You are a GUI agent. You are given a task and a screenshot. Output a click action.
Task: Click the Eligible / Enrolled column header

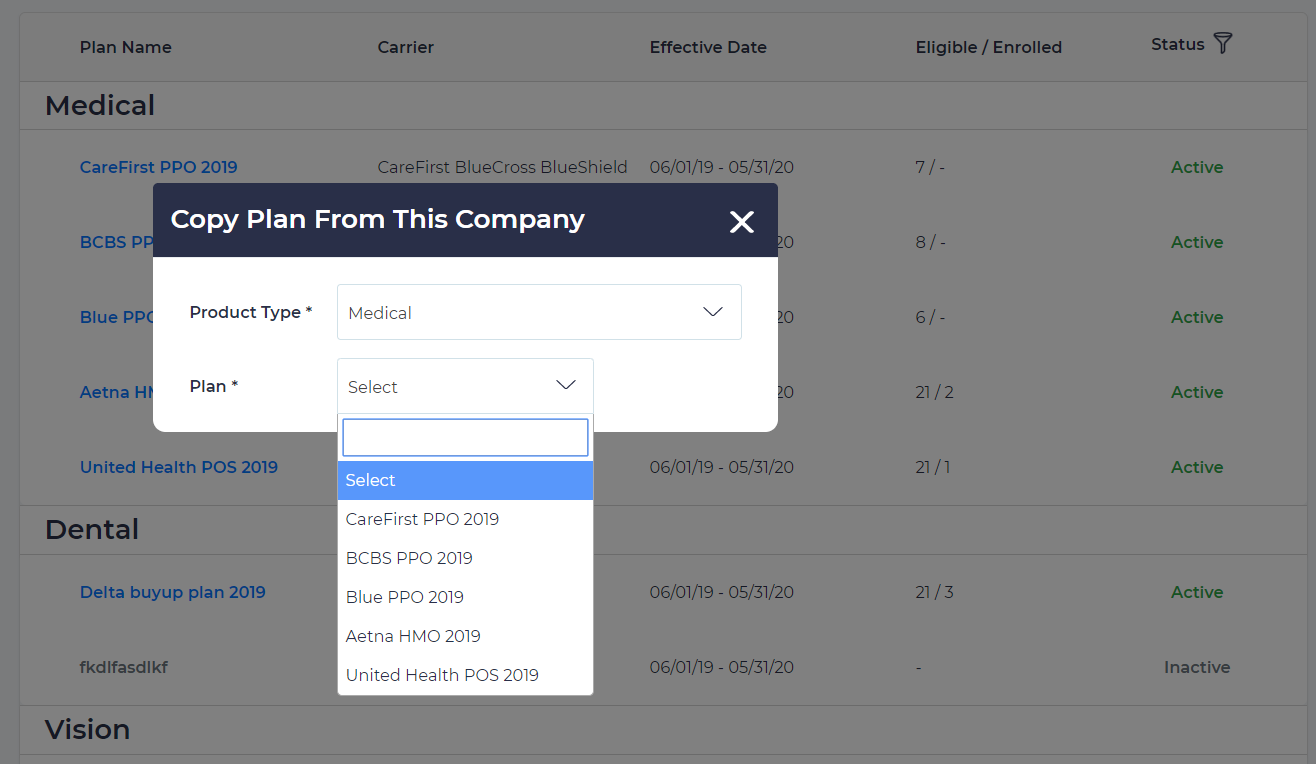point(988,47)
